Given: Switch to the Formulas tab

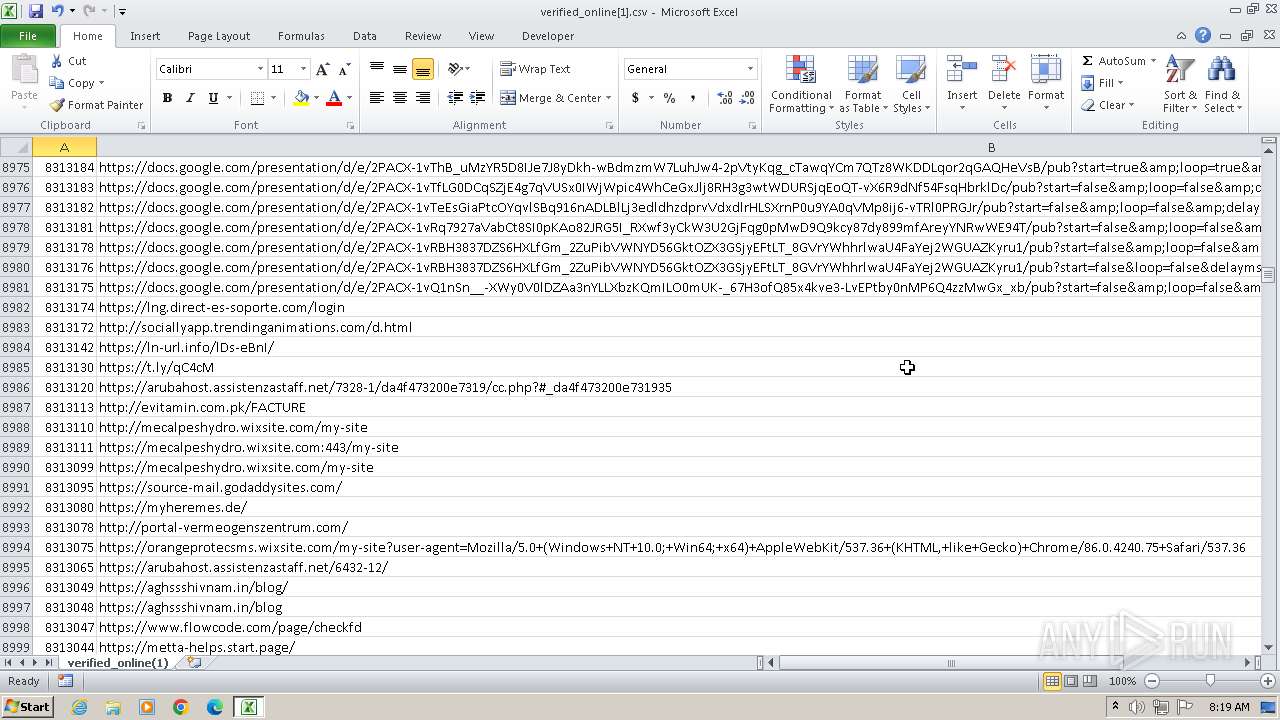Looking at the screenshot, I should click(301, 36).
